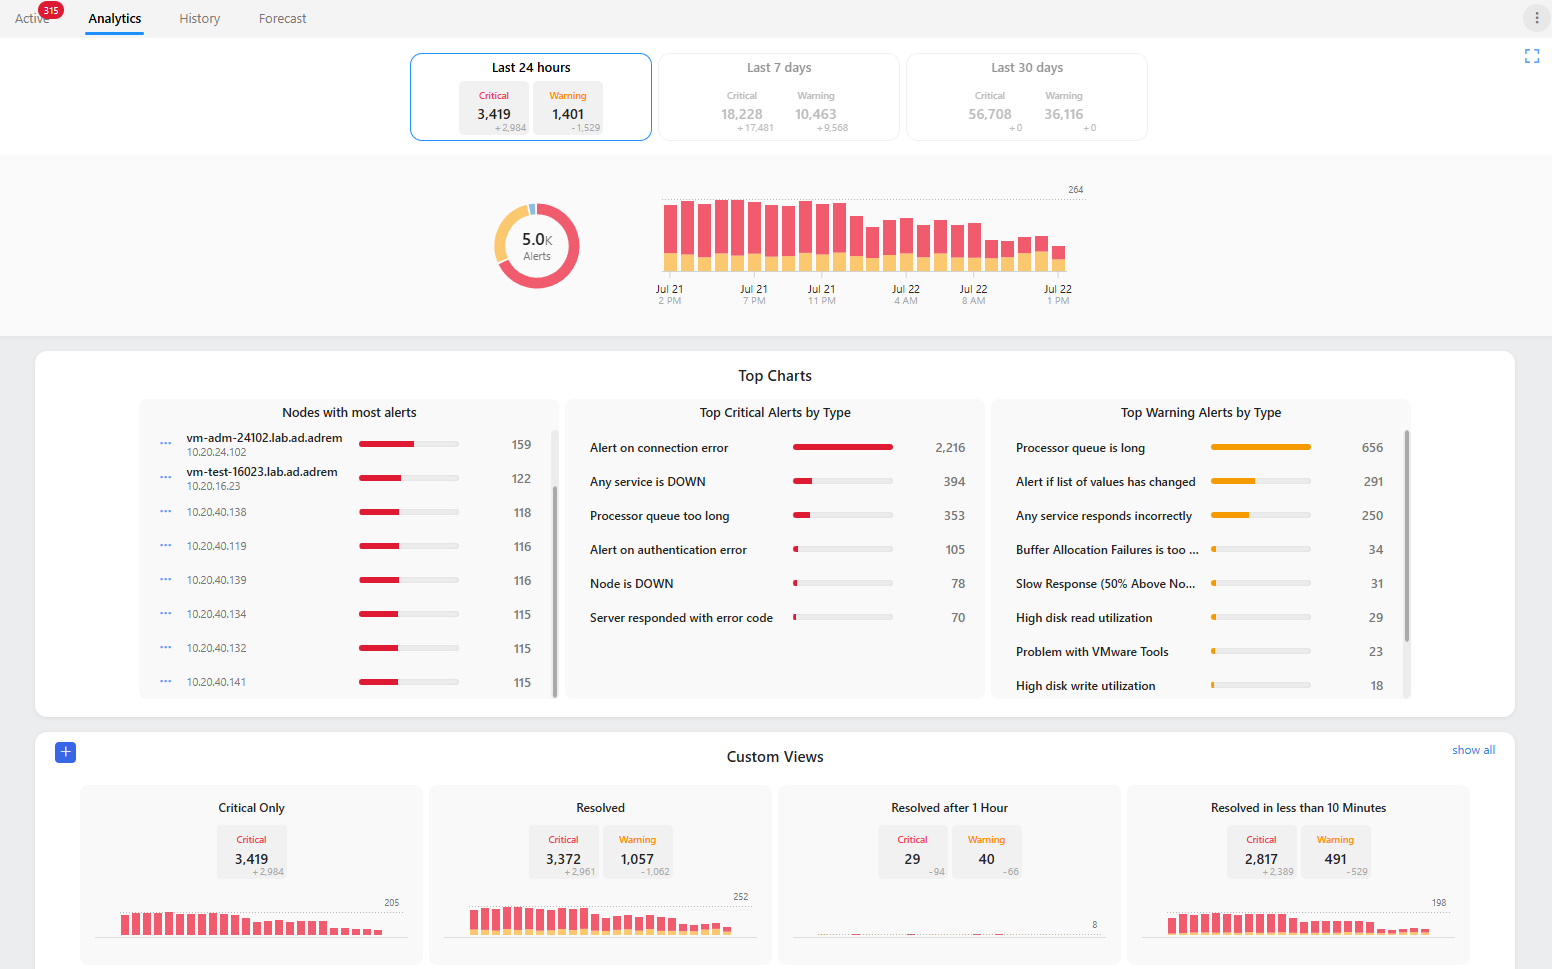Click the vm-adm-24102 node alert bar

(409, 444)
